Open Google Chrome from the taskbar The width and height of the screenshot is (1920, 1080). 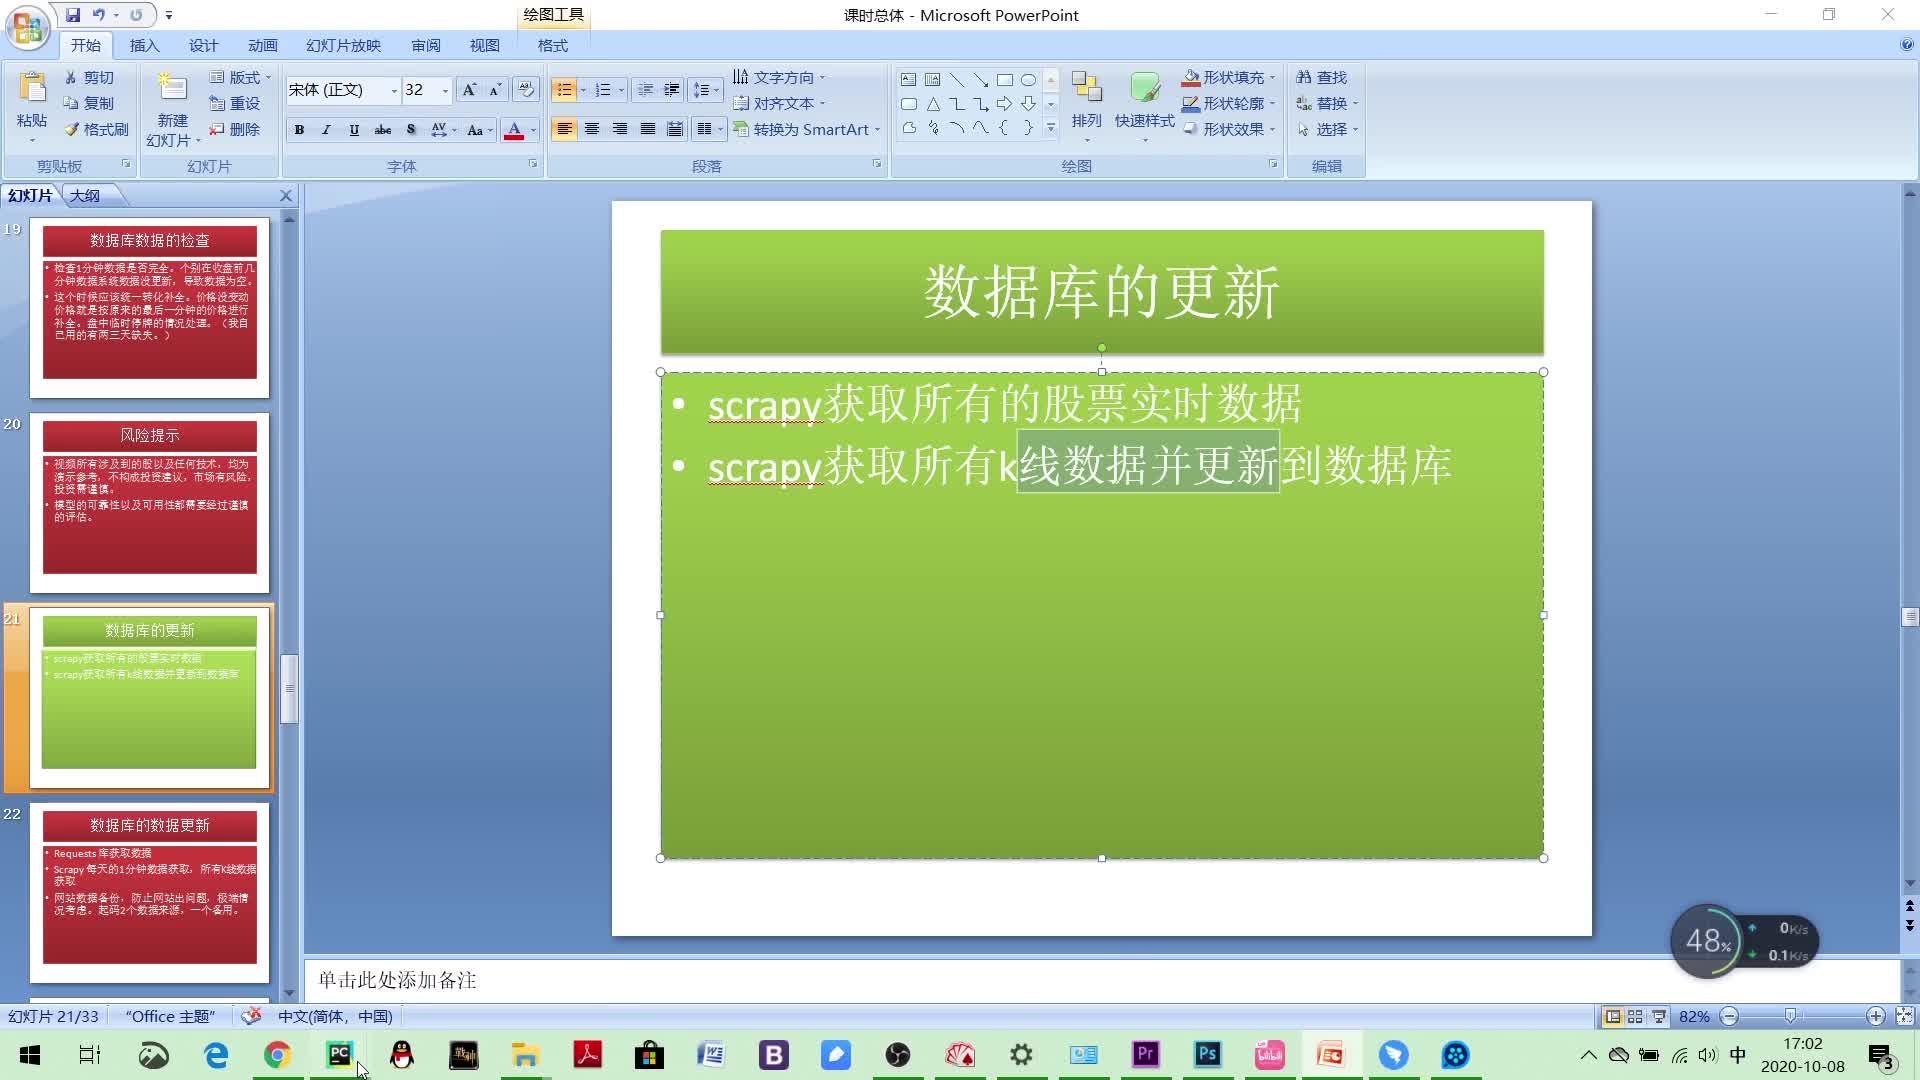point(278,1054)
